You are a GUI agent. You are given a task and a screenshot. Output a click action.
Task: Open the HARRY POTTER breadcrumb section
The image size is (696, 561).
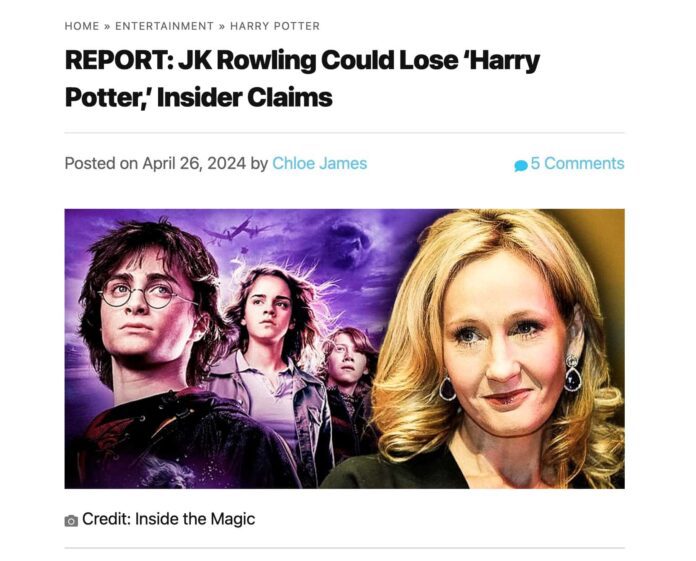click(x=275, y=26)
